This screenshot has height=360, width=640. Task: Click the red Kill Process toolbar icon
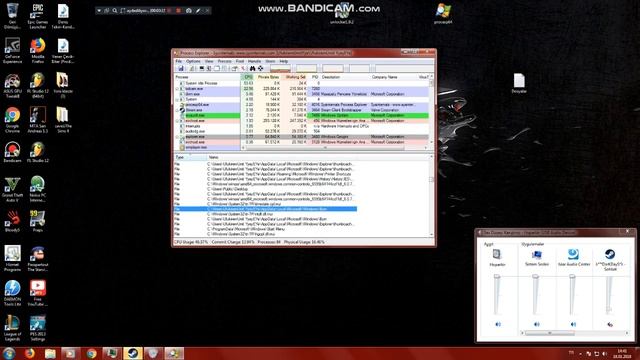point(243,69)
